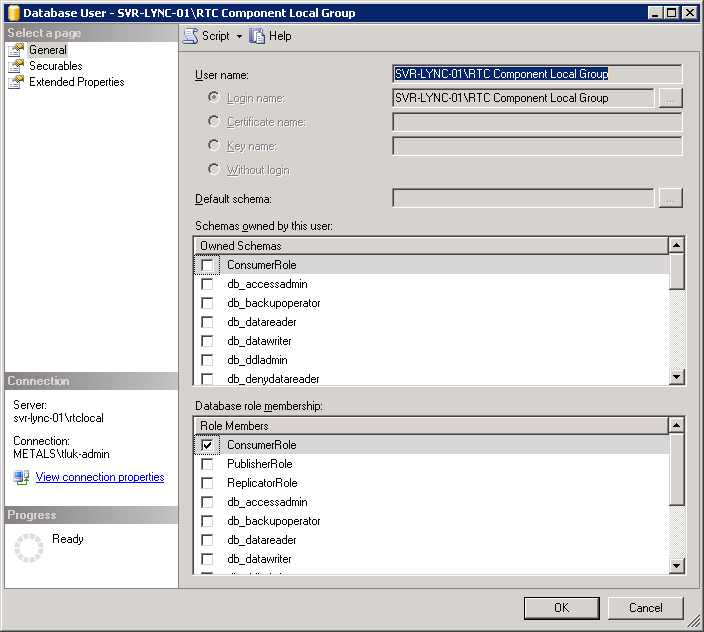The height and width of the screenshot is (632, 704).
Task: Select the Without login radio button
Action: [x=214, y=169]
